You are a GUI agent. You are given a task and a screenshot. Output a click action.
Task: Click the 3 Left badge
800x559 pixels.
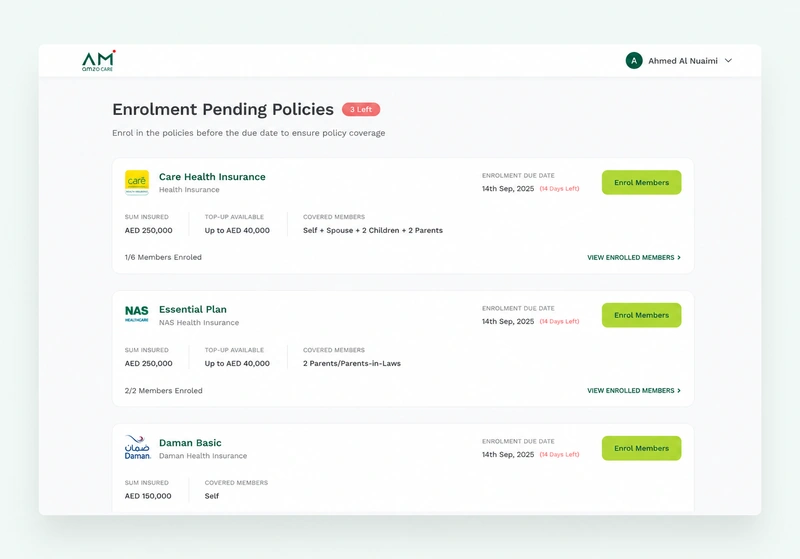coord(361,109)
